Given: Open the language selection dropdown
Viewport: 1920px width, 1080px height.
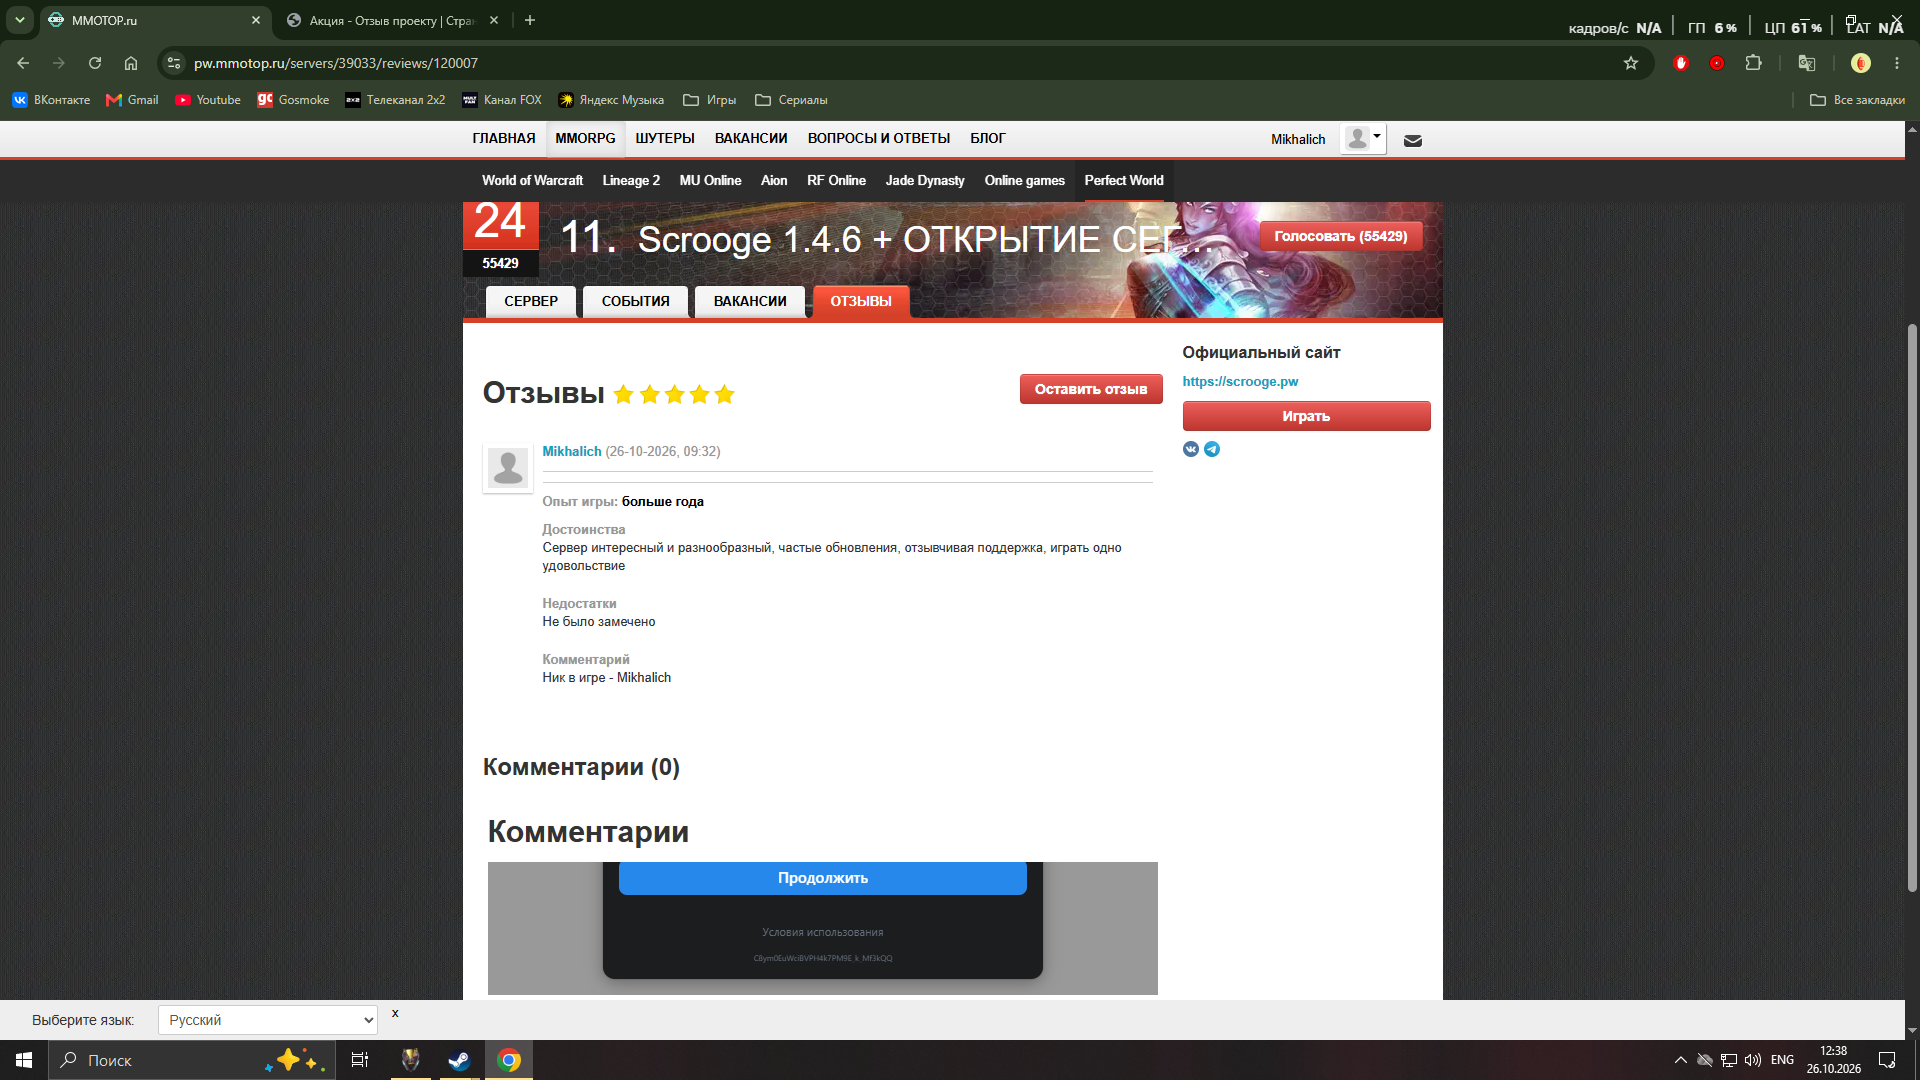Looking at the screenshot, I should (x=268, y=1020).
